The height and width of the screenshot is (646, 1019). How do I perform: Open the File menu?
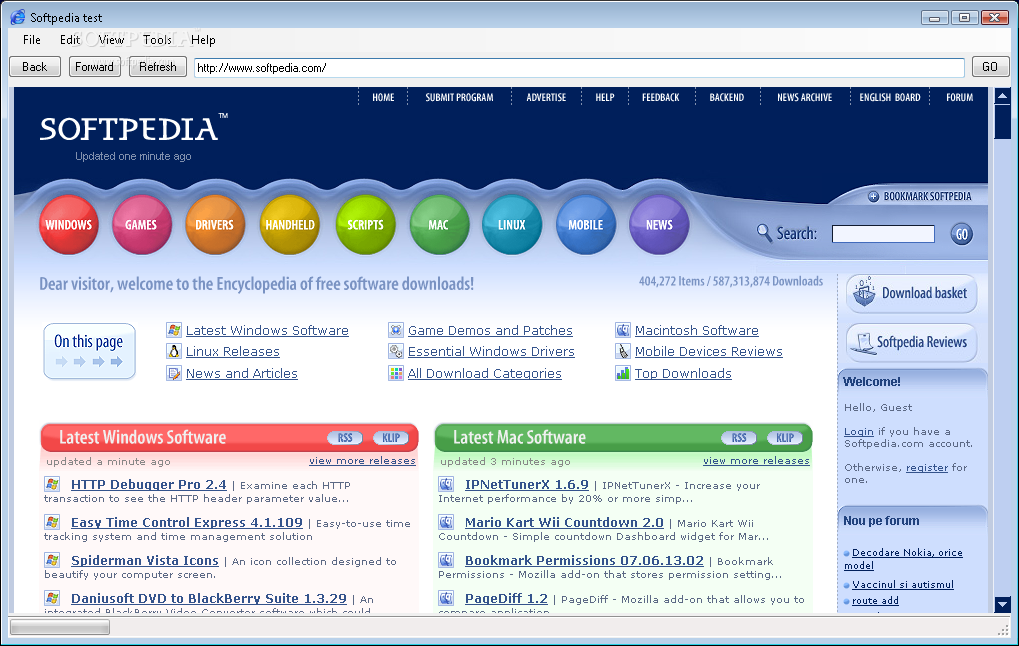click(x=31, y=40)
